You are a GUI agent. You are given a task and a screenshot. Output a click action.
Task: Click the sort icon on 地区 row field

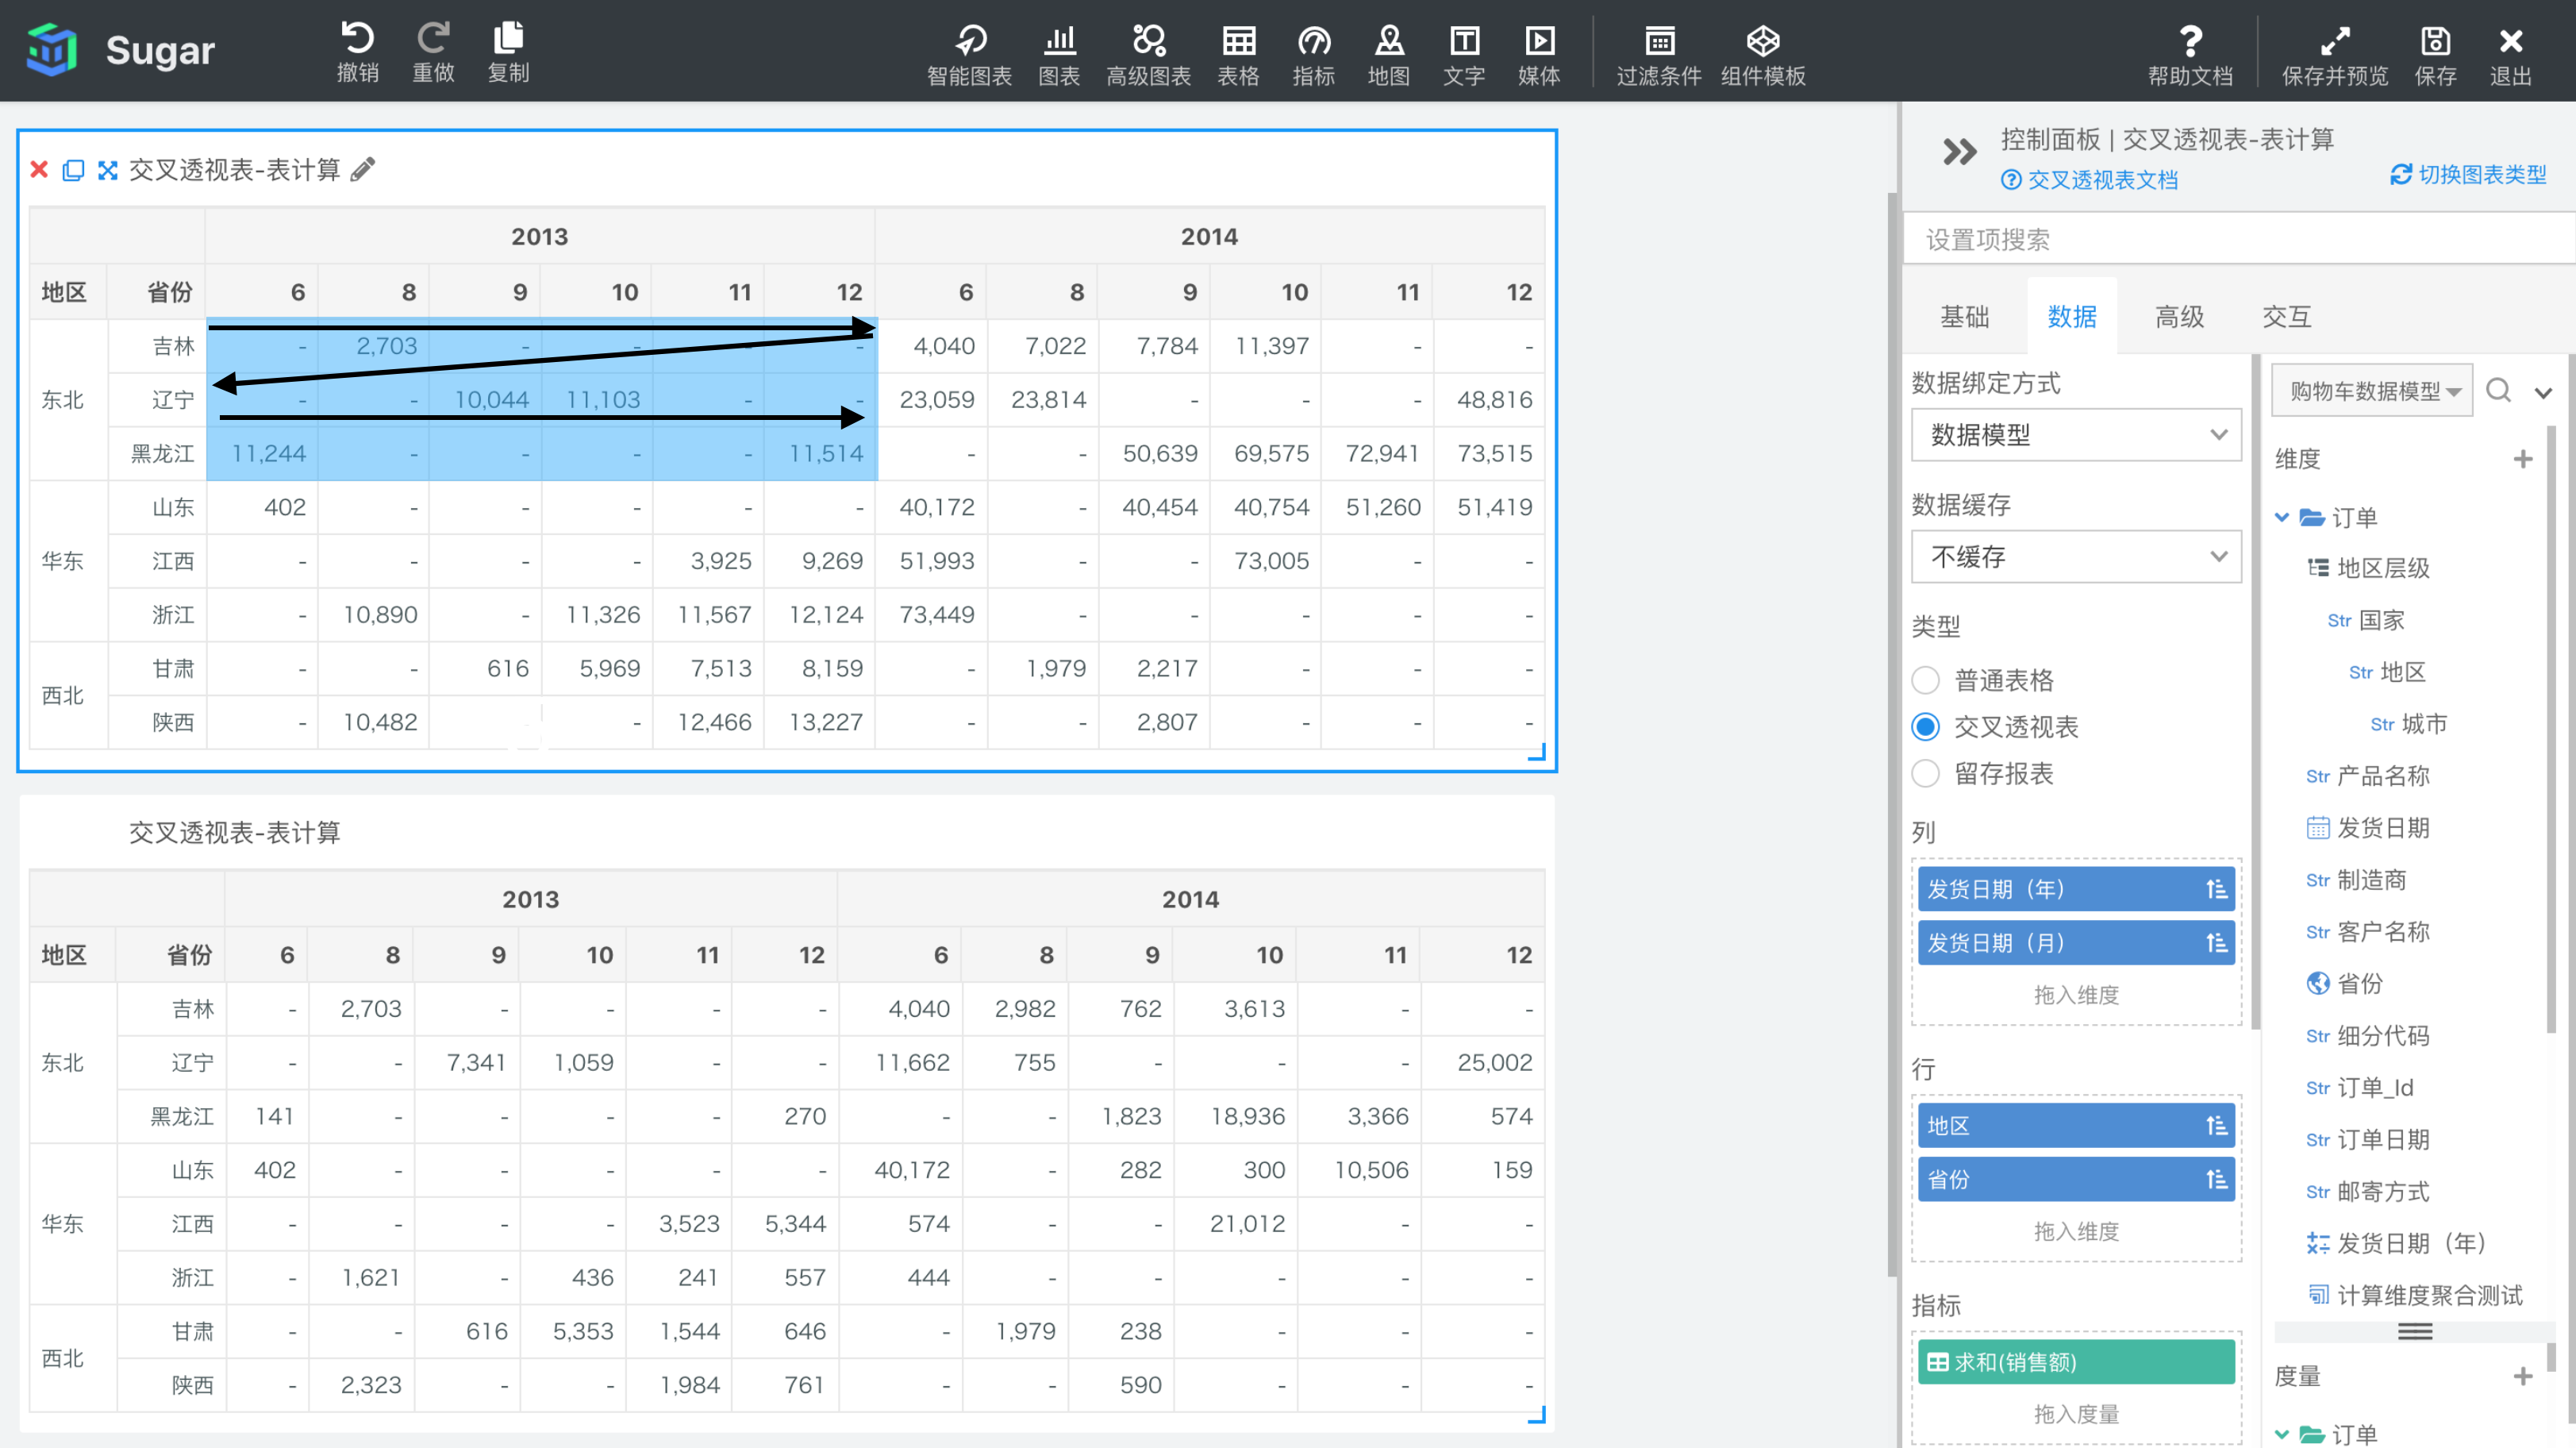2216,1126
